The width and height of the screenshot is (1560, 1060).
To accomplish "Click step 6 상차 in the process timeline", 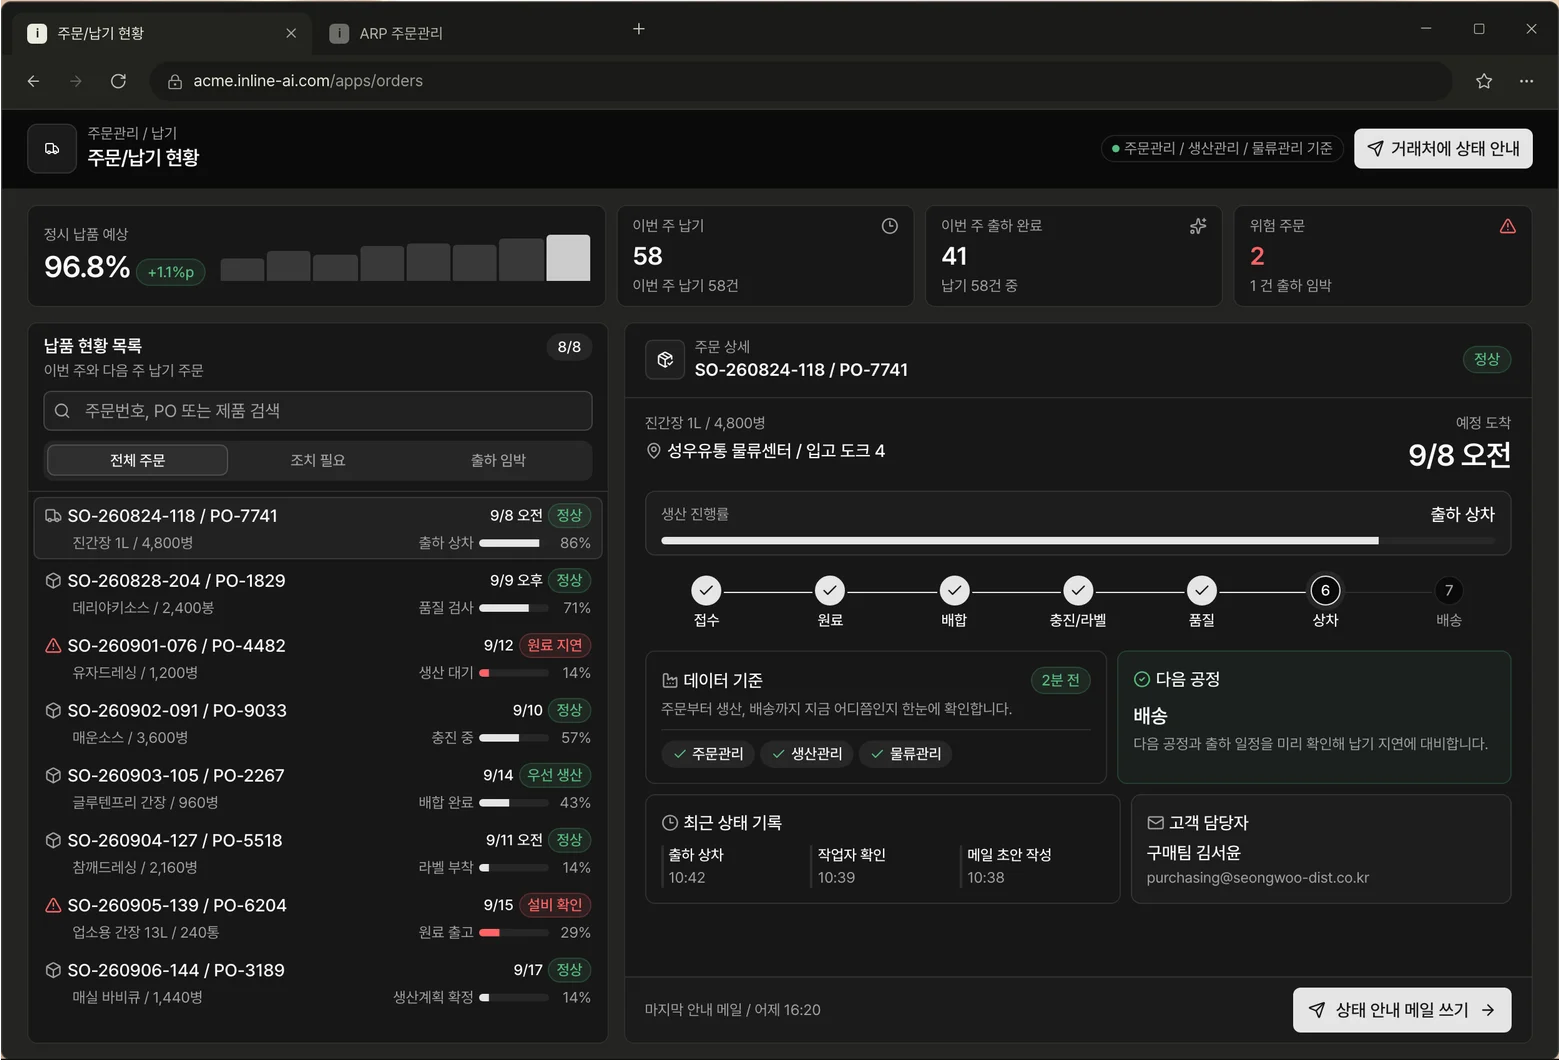I will pyautogui.click(x=1325, y=591).
